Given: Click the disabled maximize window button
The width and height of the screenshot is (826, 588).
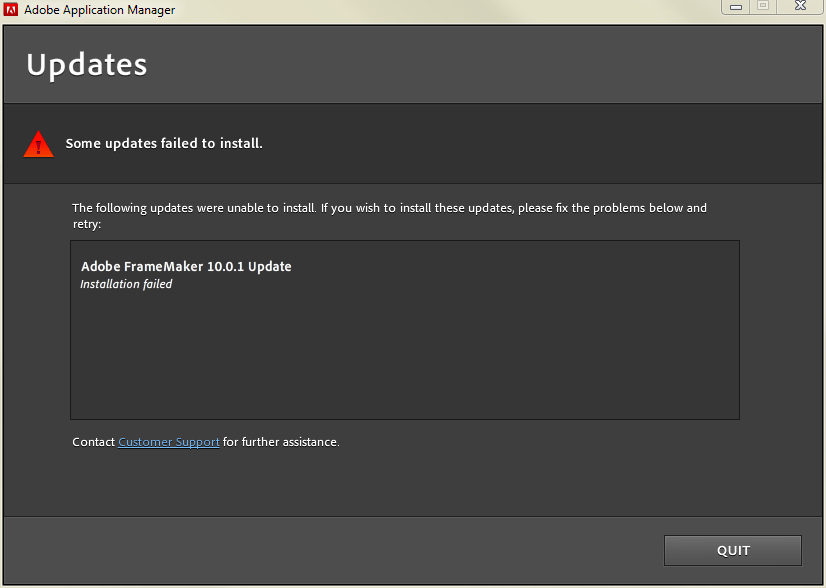Looking at the screenshot, I should click(763, 6).
